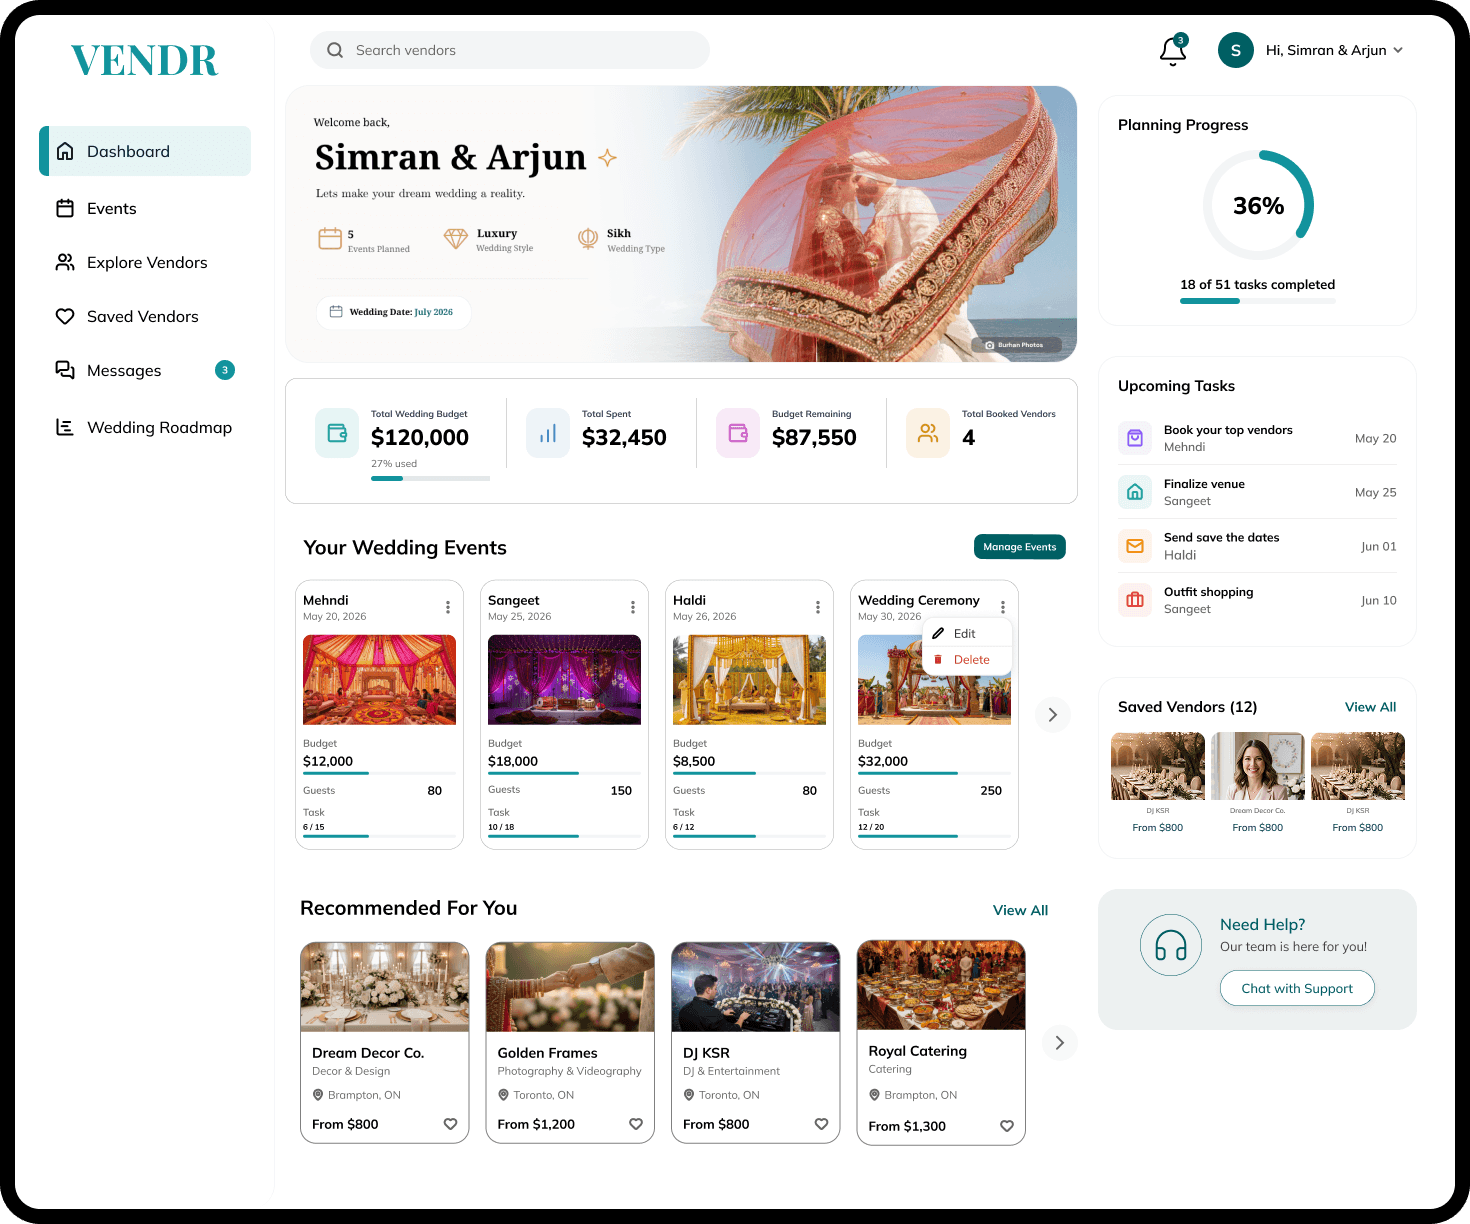
Task: Open Haldi event options menu
Action: (818, 607)
